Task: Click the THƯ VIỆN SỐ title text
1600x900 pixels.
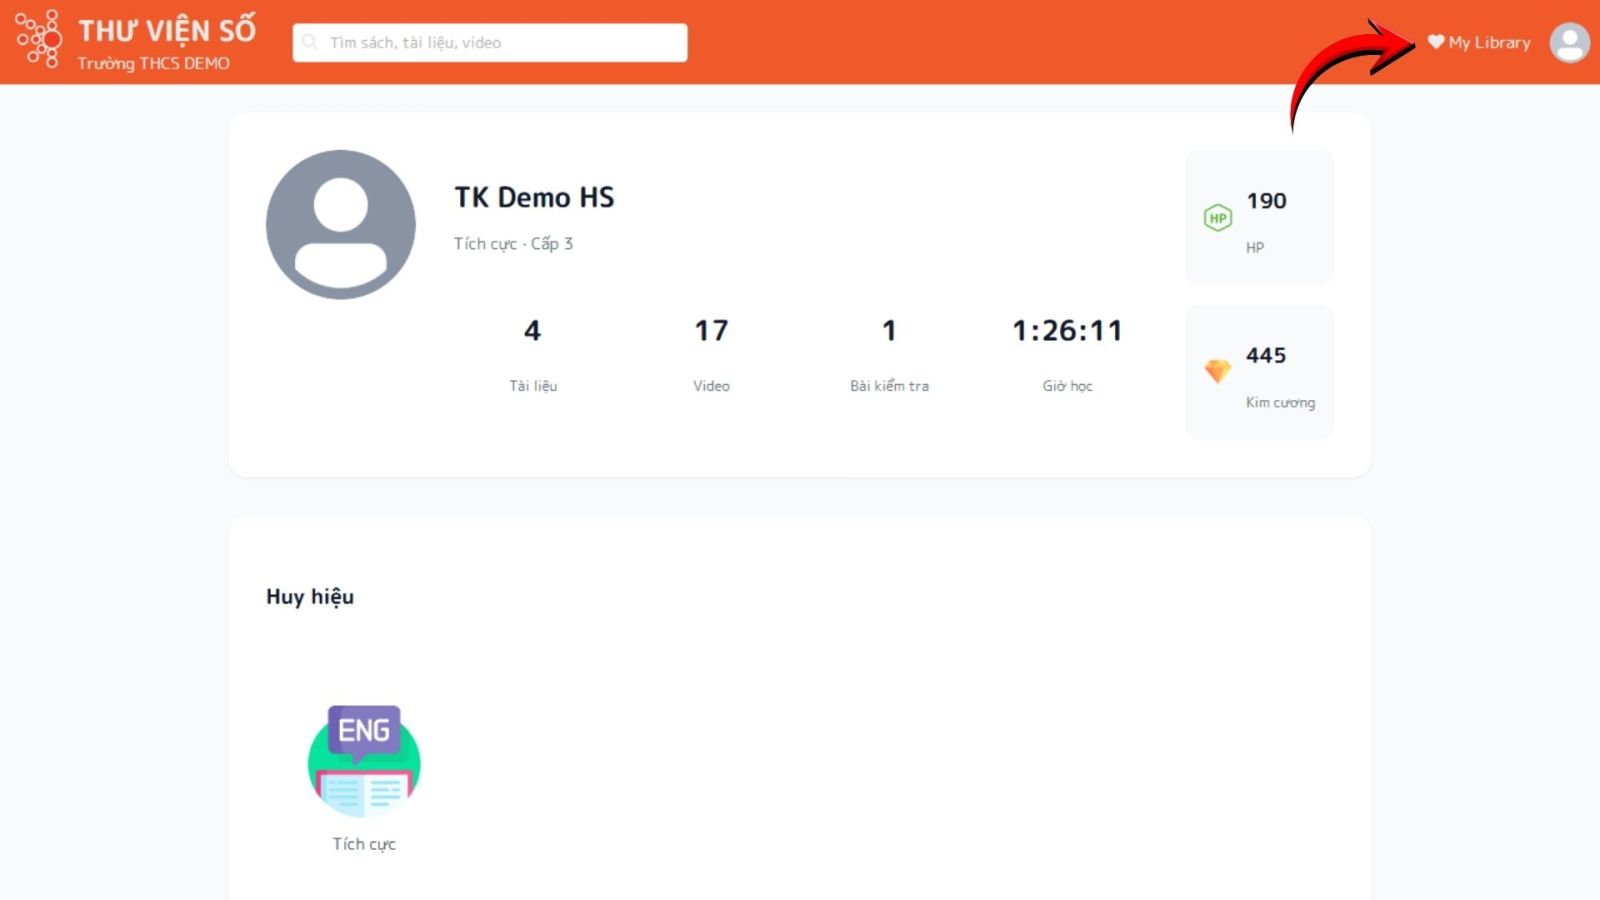Action: (167, 30)
